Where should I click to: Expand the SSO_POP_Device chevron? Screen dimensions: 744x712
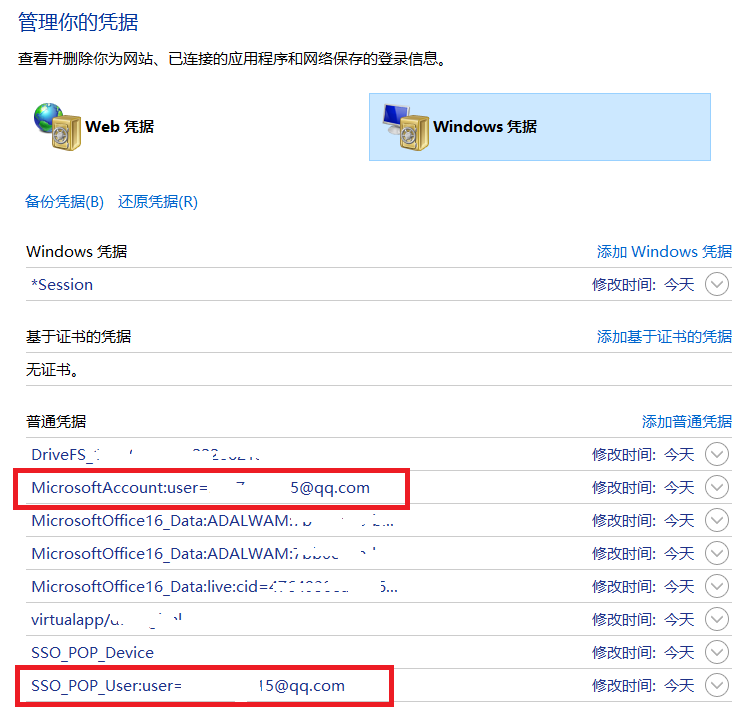click(x=716, y=652)
